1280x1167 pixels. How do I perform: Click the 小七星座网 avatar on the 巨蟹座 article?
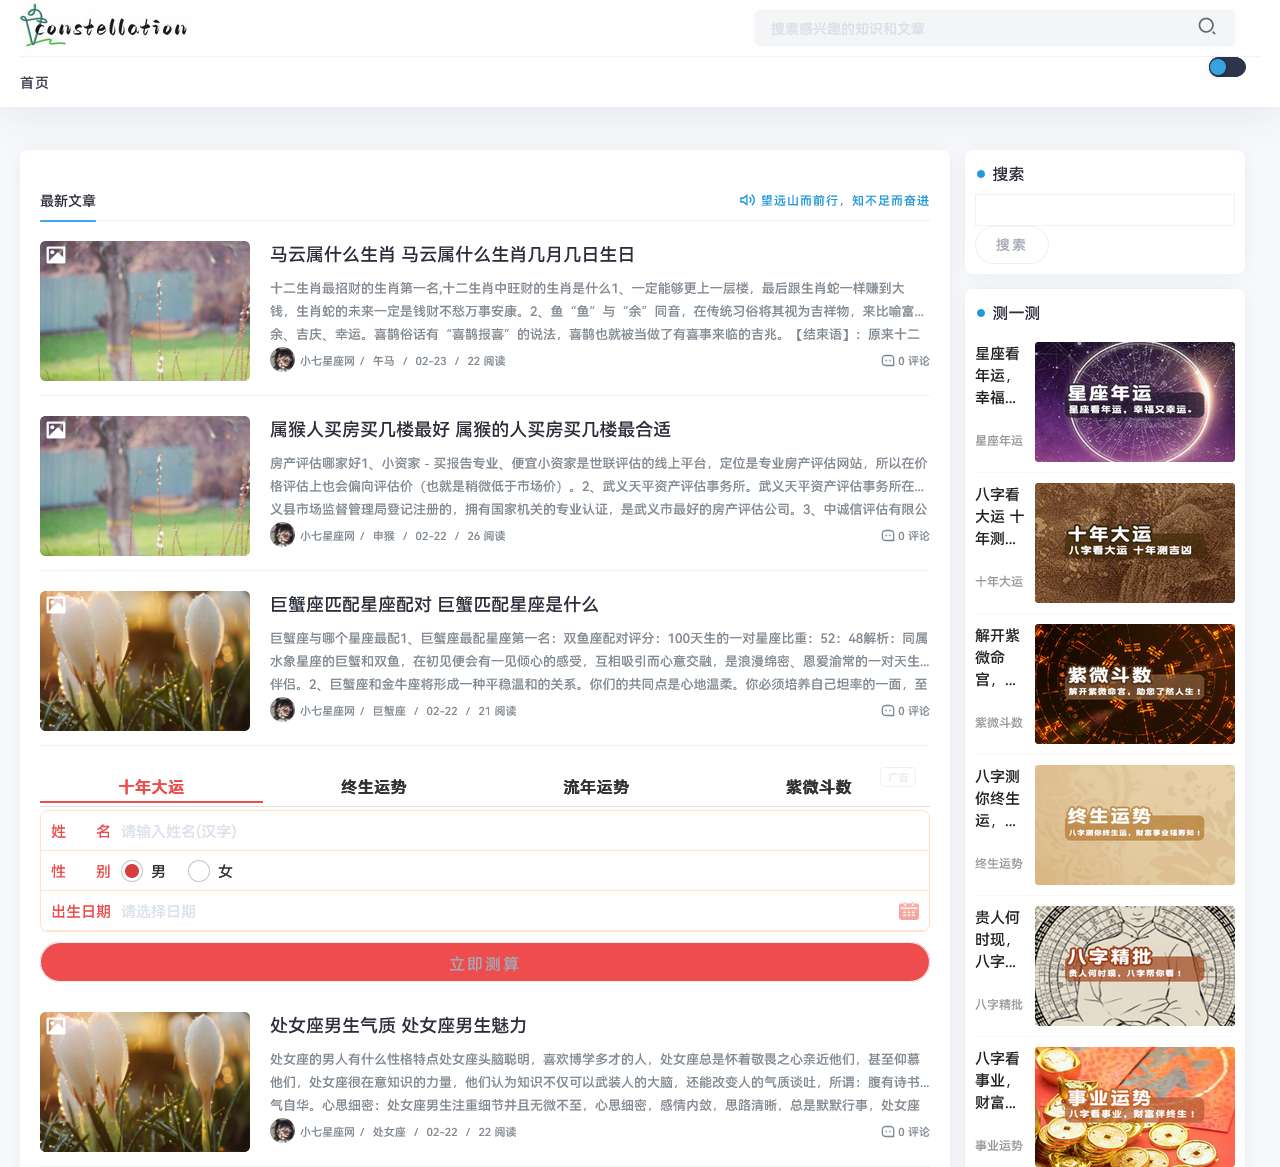pyautogui.click(x=282, y=710)
